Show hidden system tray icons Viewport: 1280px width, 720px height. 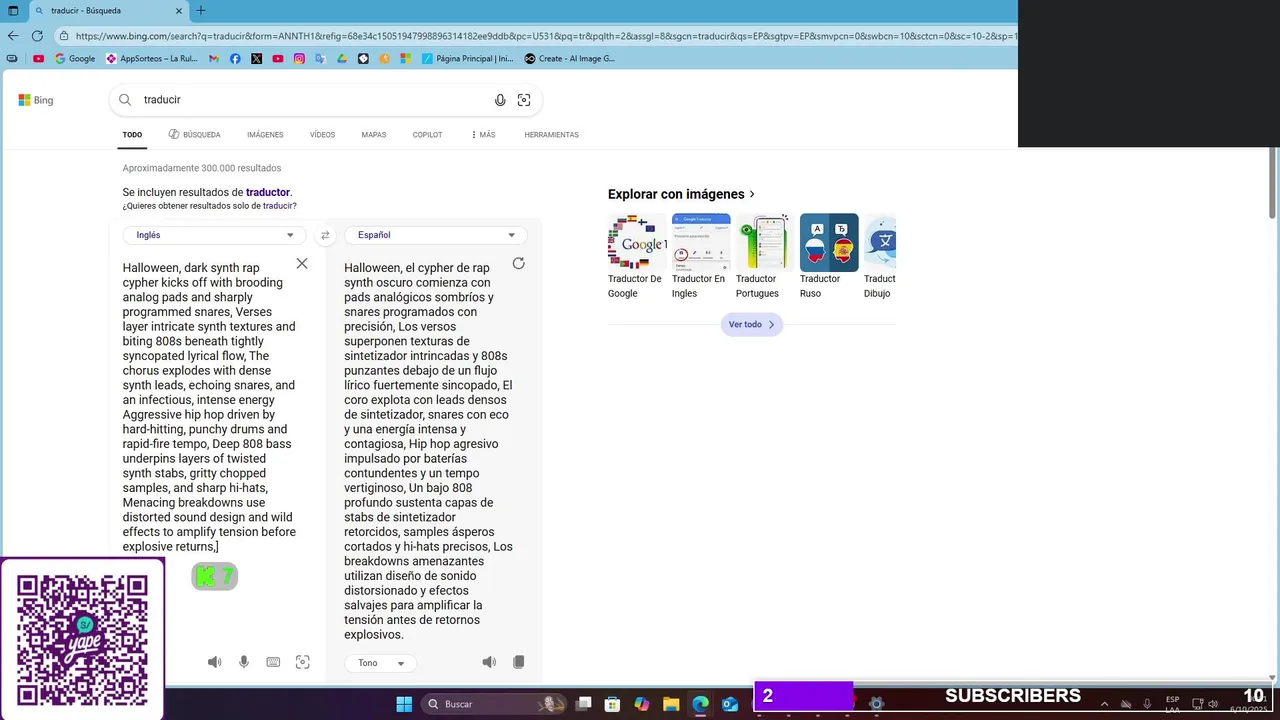pyautogui.click(x=1104, y=704)
